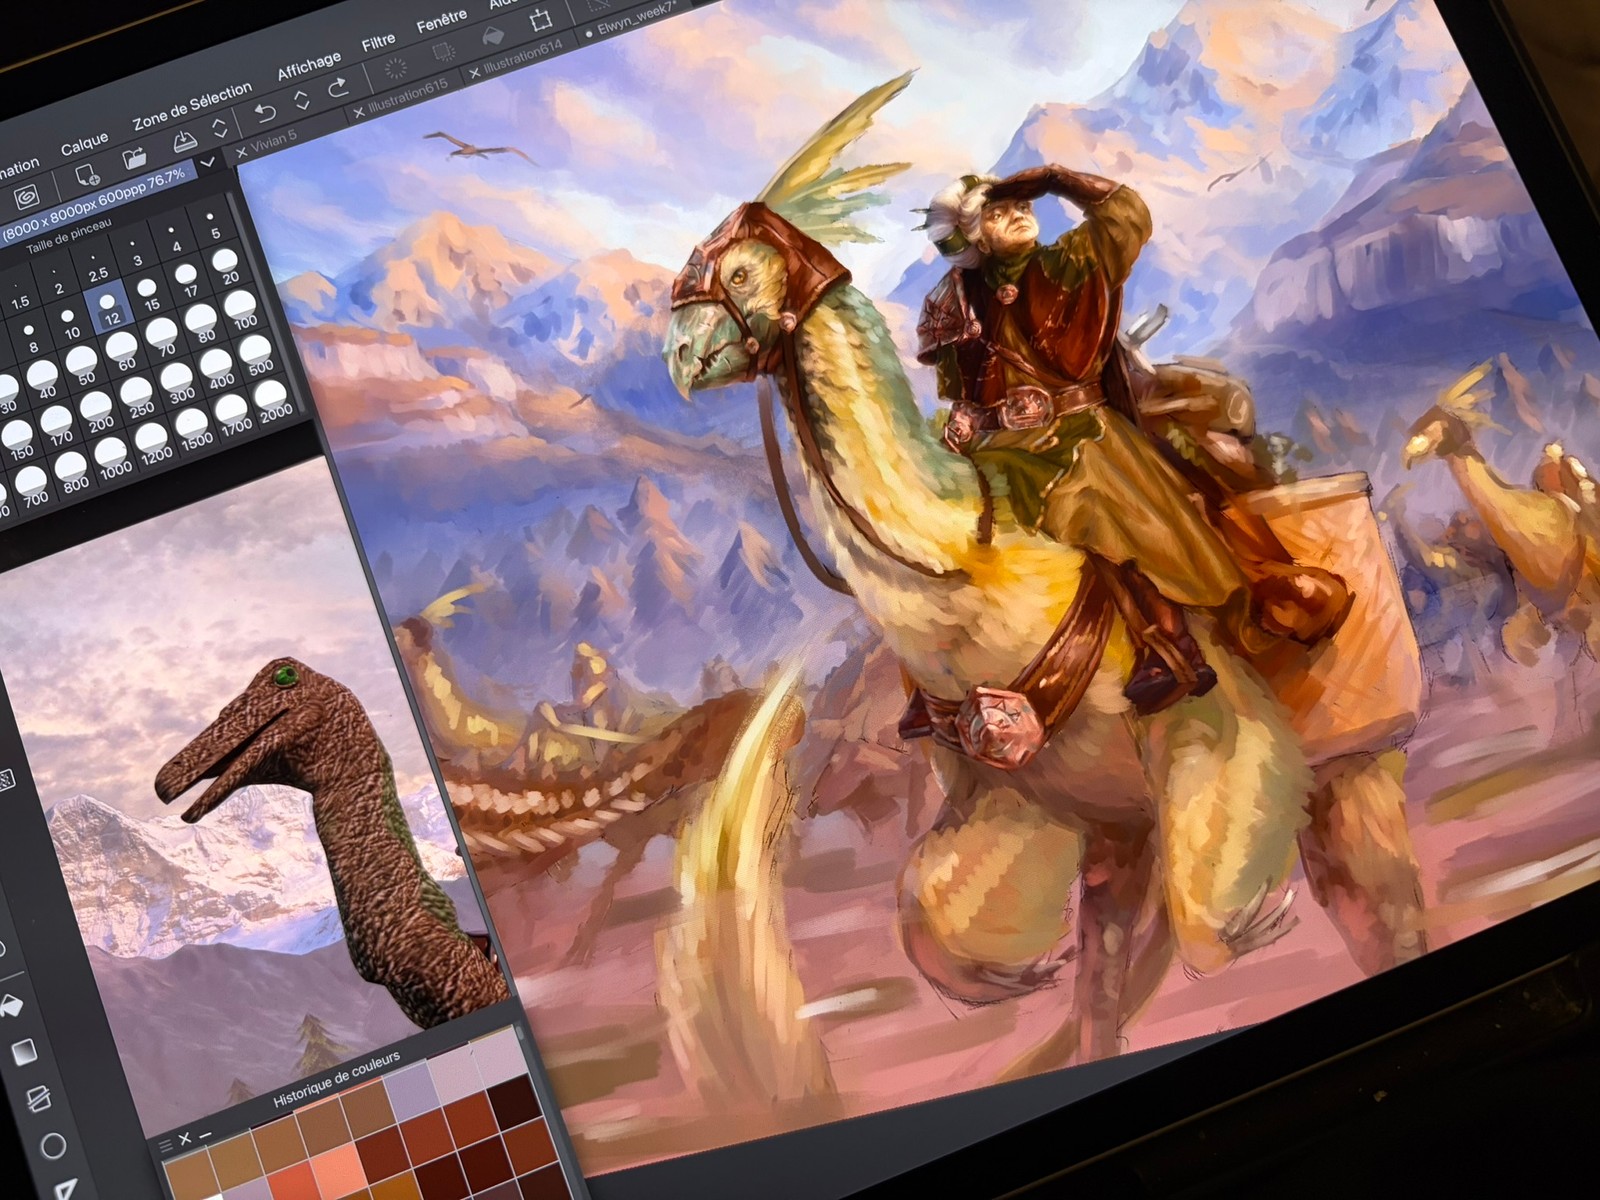
Task: Select the crossed-out layer tool icon
Action: (x=38, y=1099)
